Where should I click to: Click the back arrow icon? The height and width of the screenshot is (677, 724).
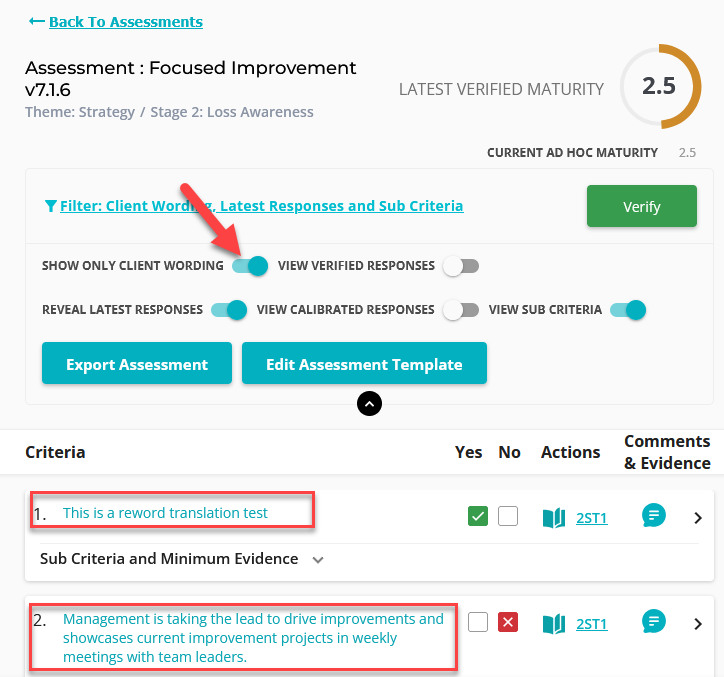coord(36,21)
